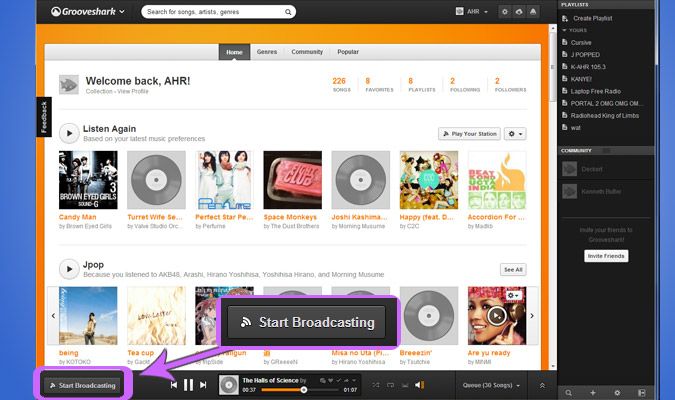Image resolution: width=675 pixels, height=400 pixels.
Task: Open the Fight Club Space Monkeys cover
Action: (x=292, y=180)
